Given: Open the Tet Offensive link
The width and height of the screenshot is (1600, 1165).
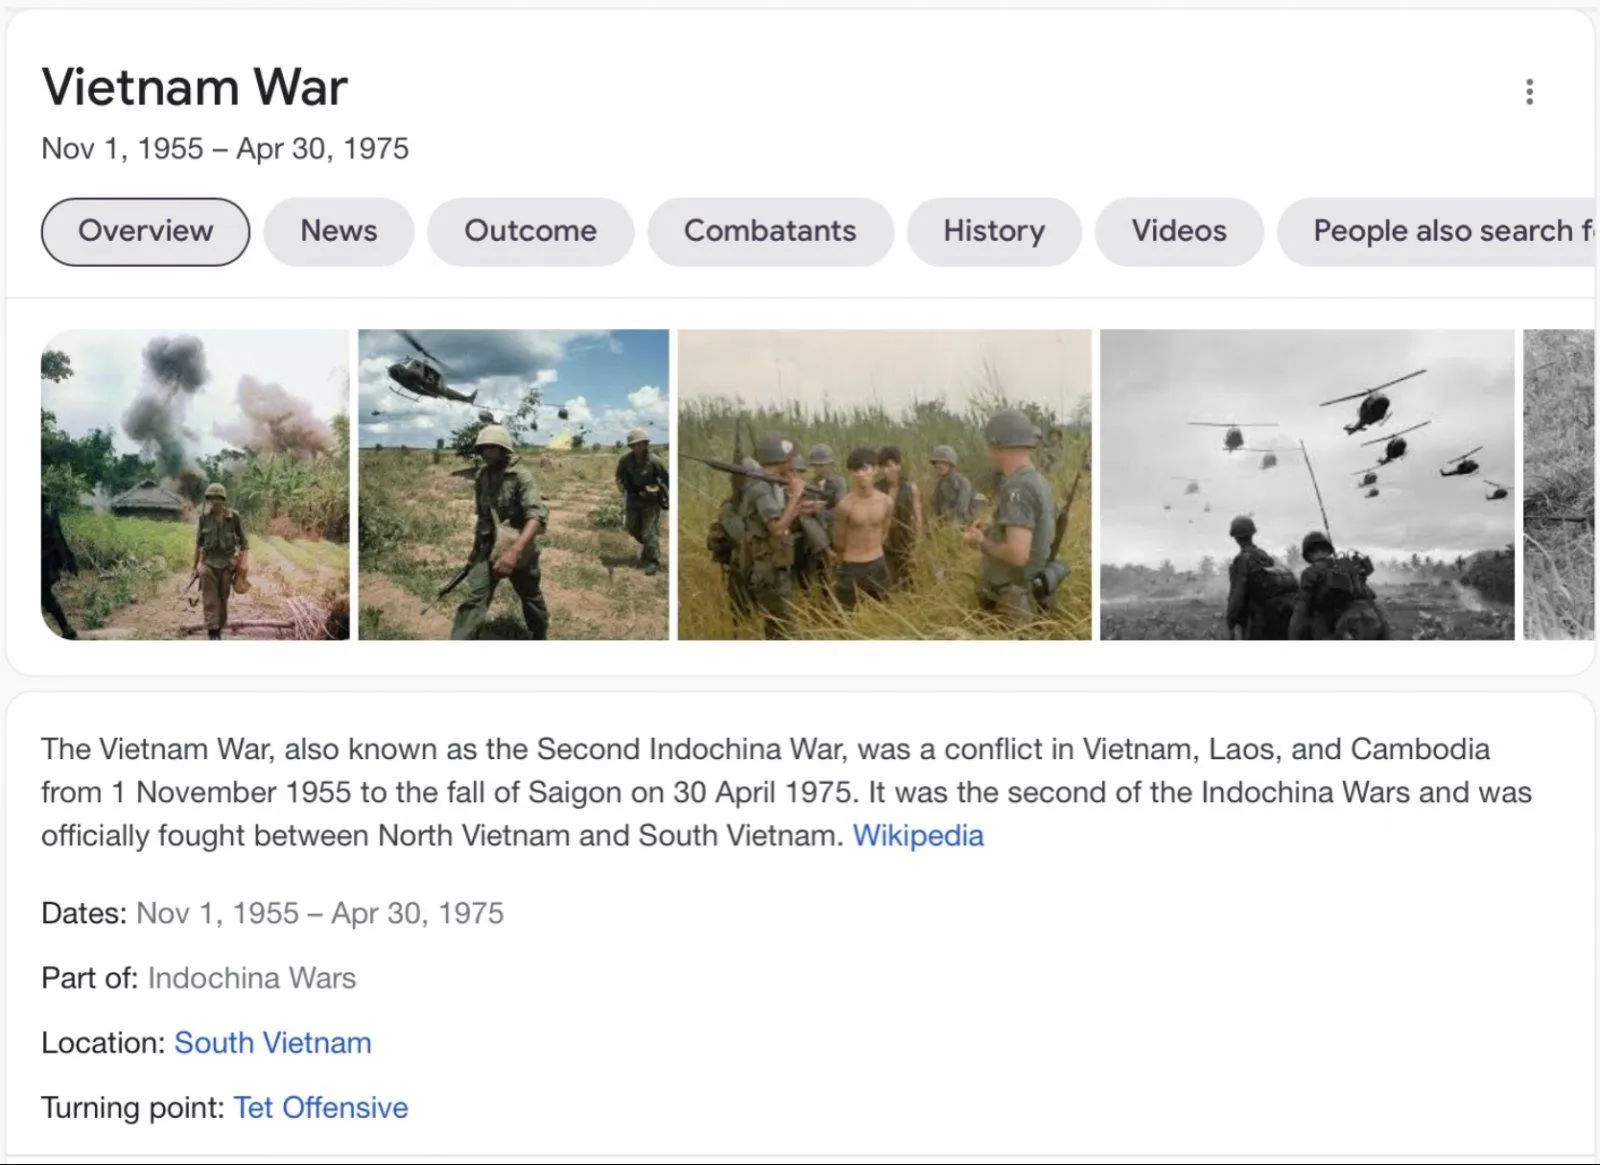Looking at the screenshot, I should click(x=320, y=1108).
